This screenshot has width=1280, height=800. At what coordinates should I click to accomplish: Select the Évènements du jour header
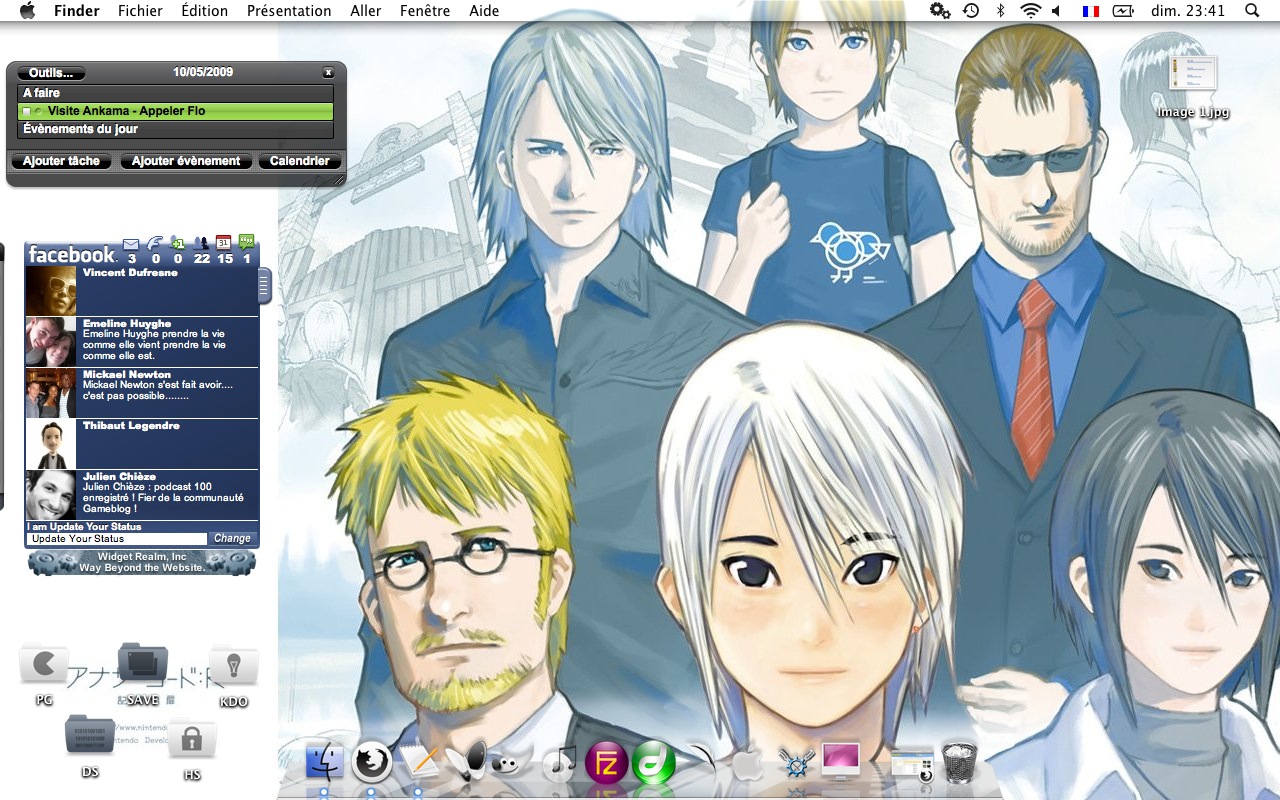(x=176, y=129)
